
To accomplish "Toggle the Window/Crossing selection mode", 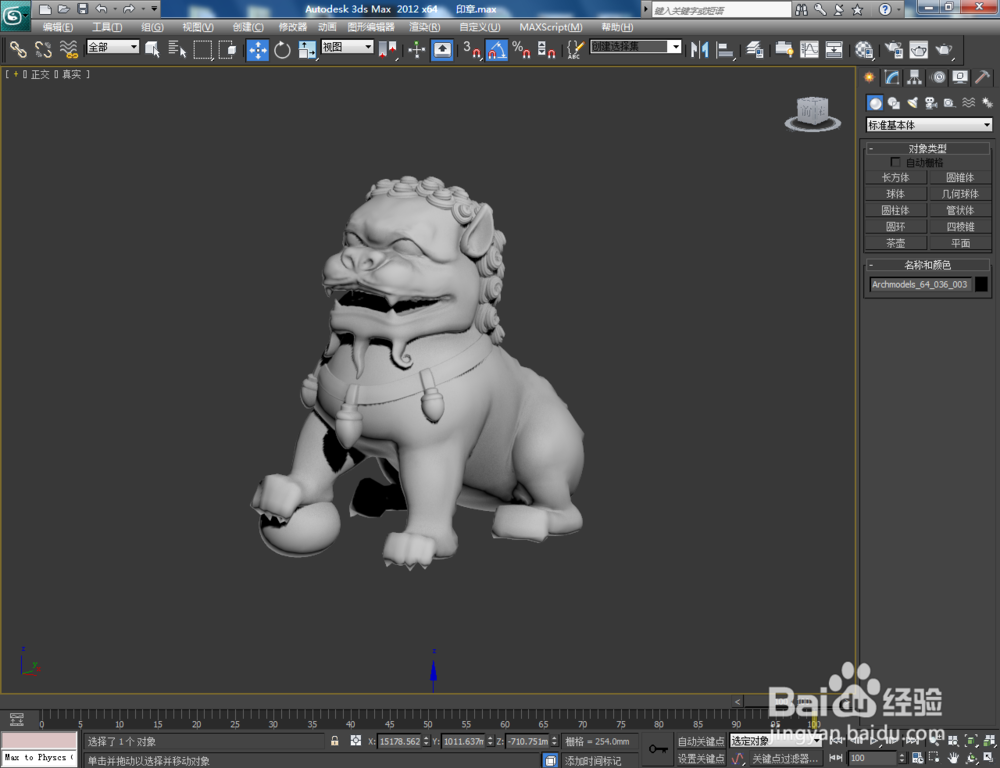I will [227, 50].
